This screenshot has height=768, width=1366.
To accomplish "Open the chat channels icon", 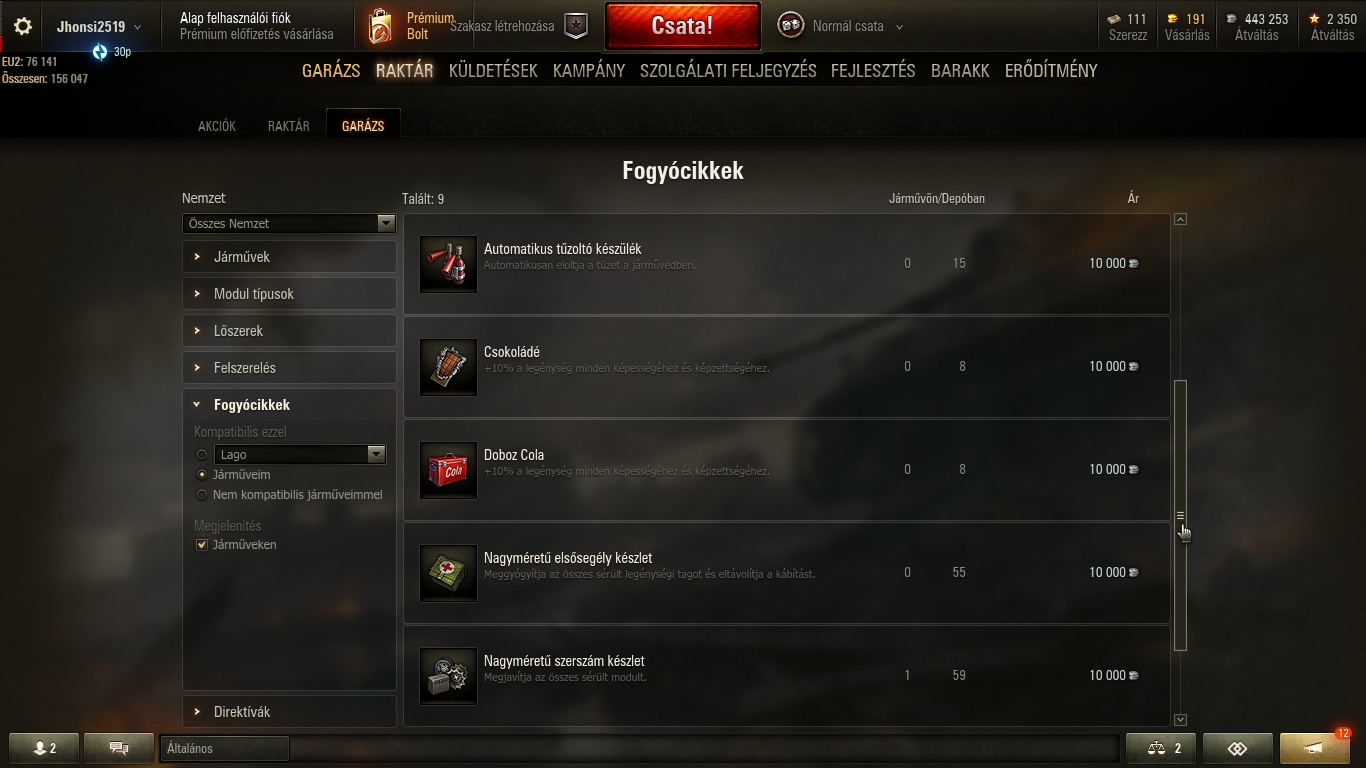I will pos(119,748).
